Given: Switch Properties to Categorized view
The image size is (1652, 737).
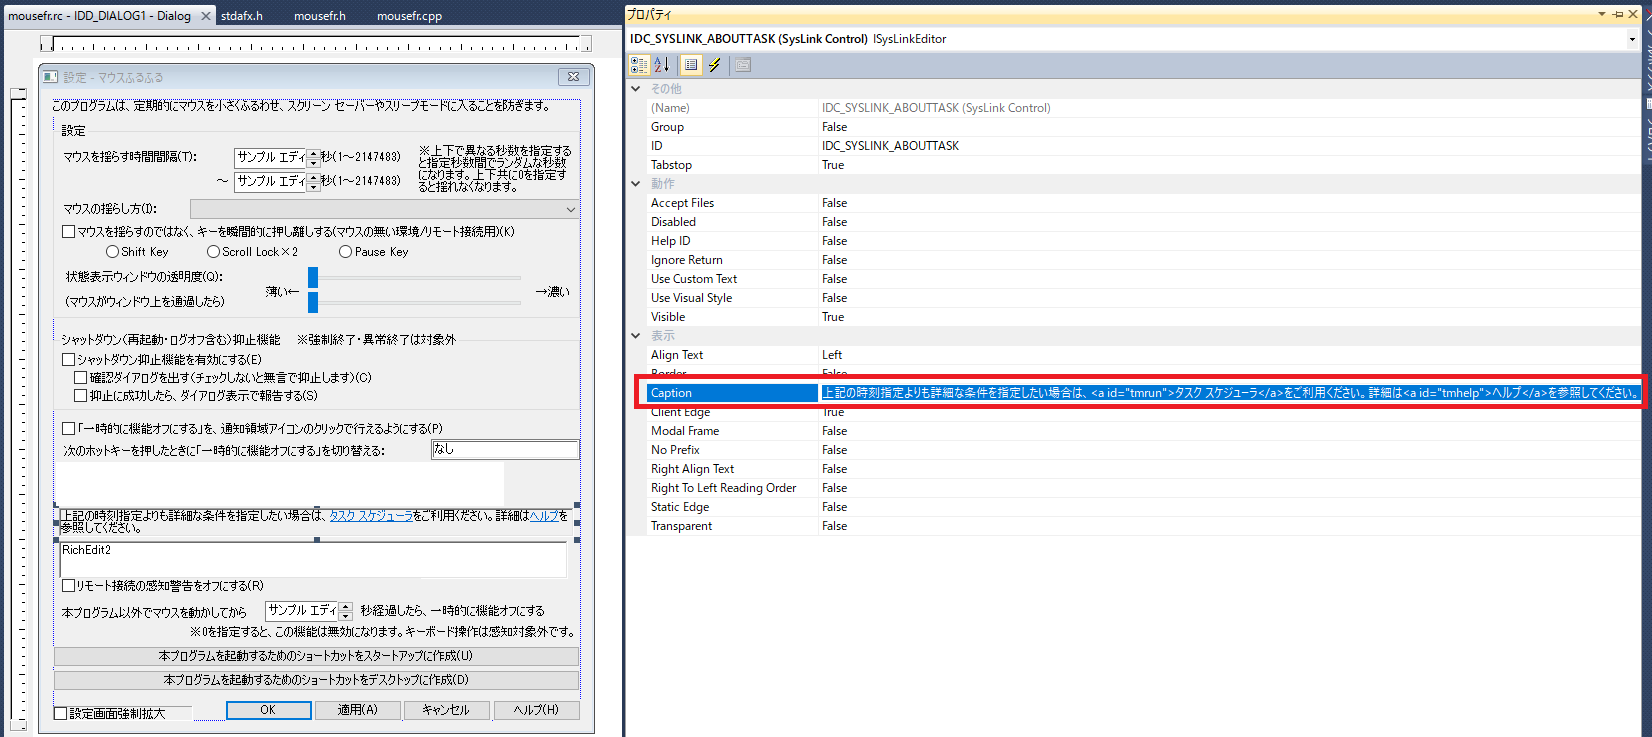Looking at the screenshot, I should click(x=638, y=65).
